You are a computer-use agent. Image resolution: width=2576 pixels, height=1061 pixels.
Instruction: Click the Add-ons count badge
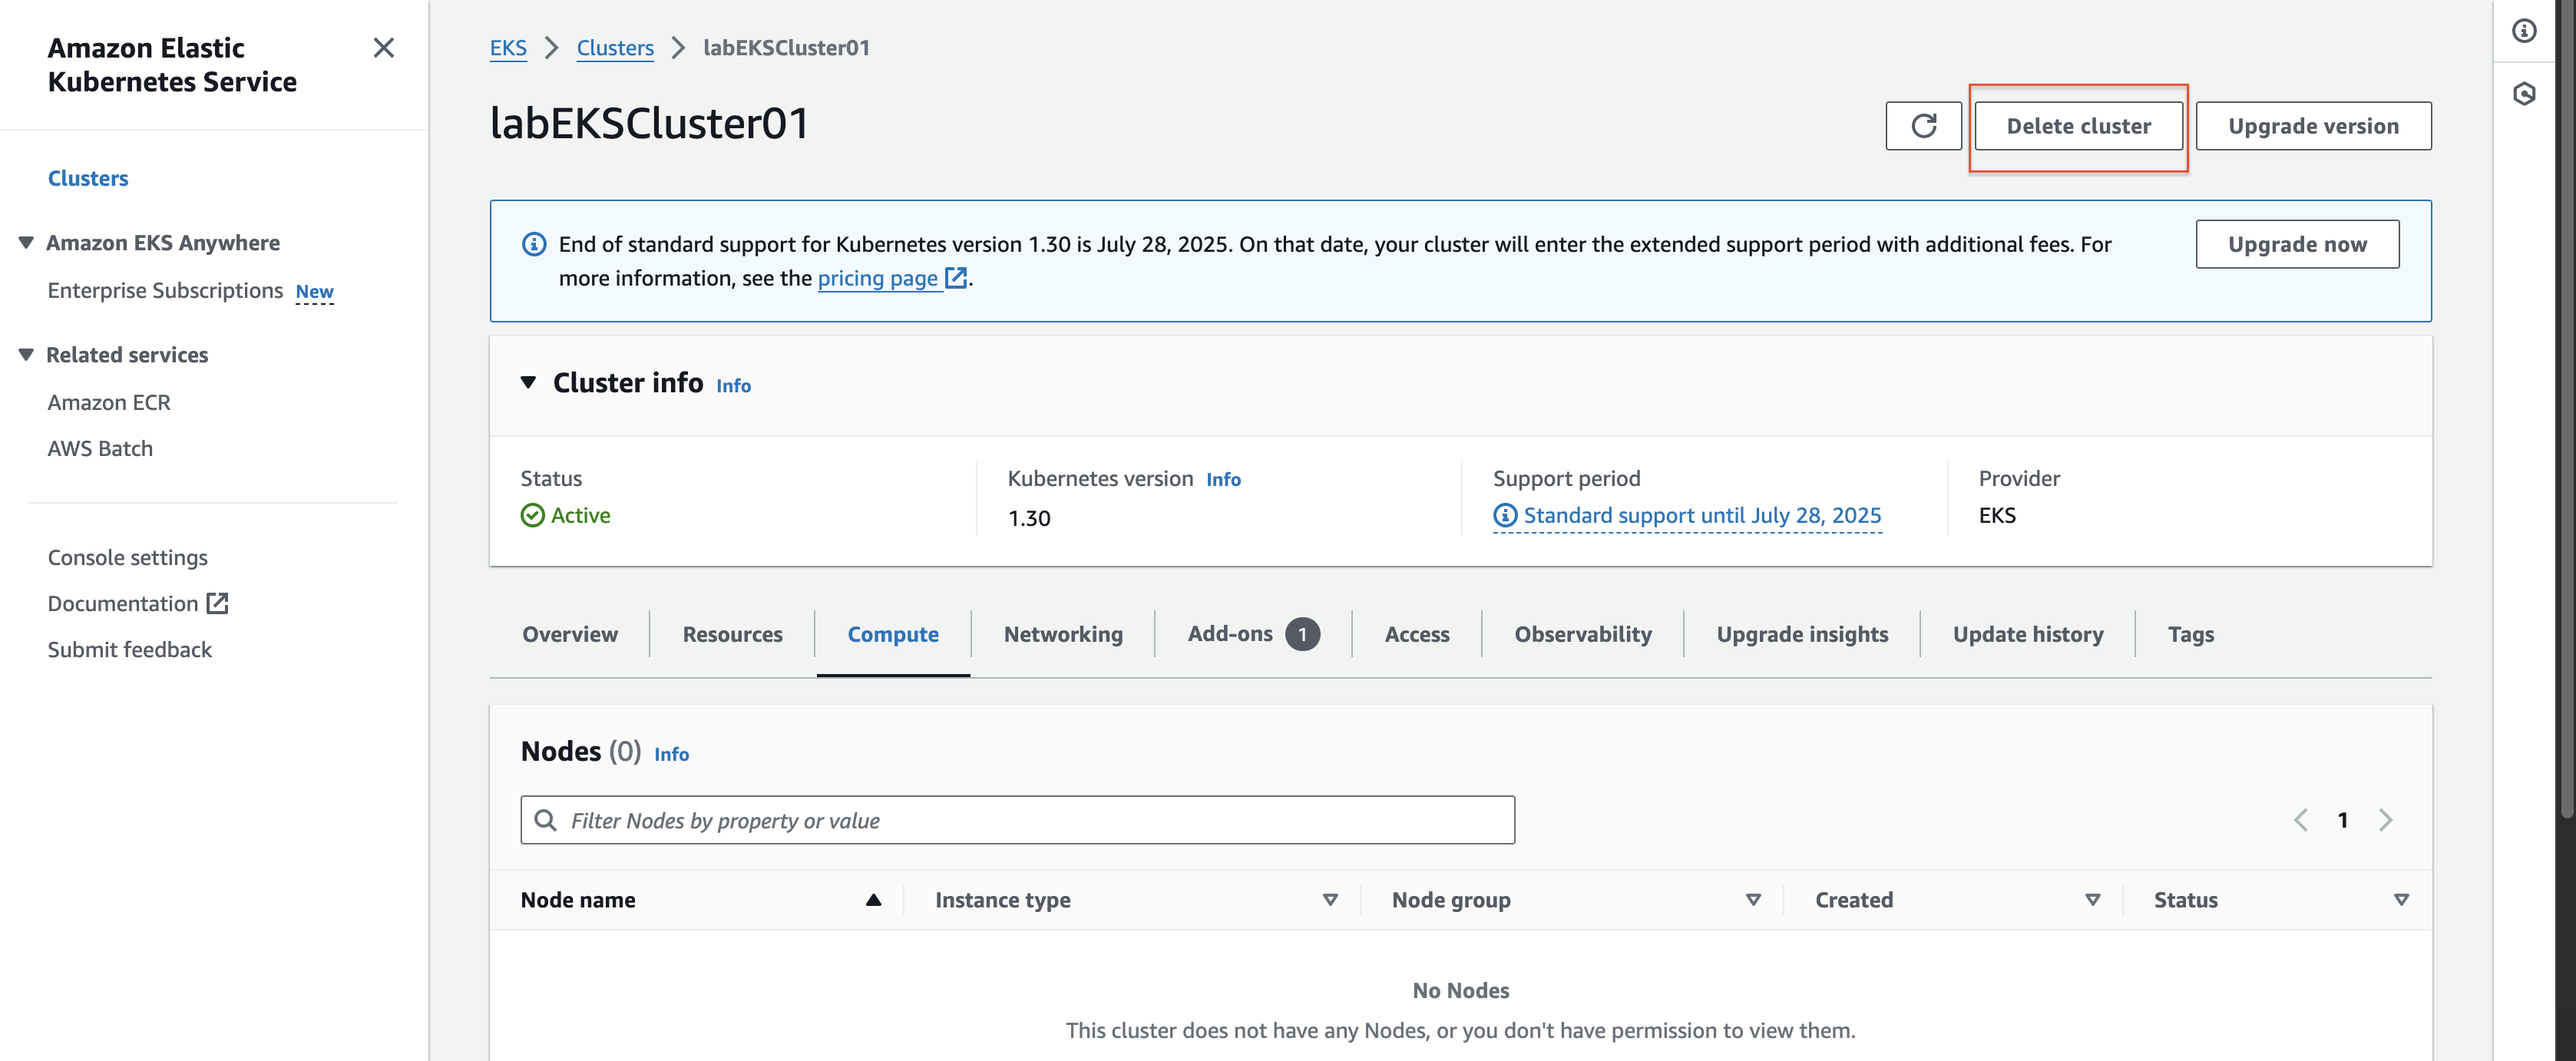click(x=1302, y=634)
